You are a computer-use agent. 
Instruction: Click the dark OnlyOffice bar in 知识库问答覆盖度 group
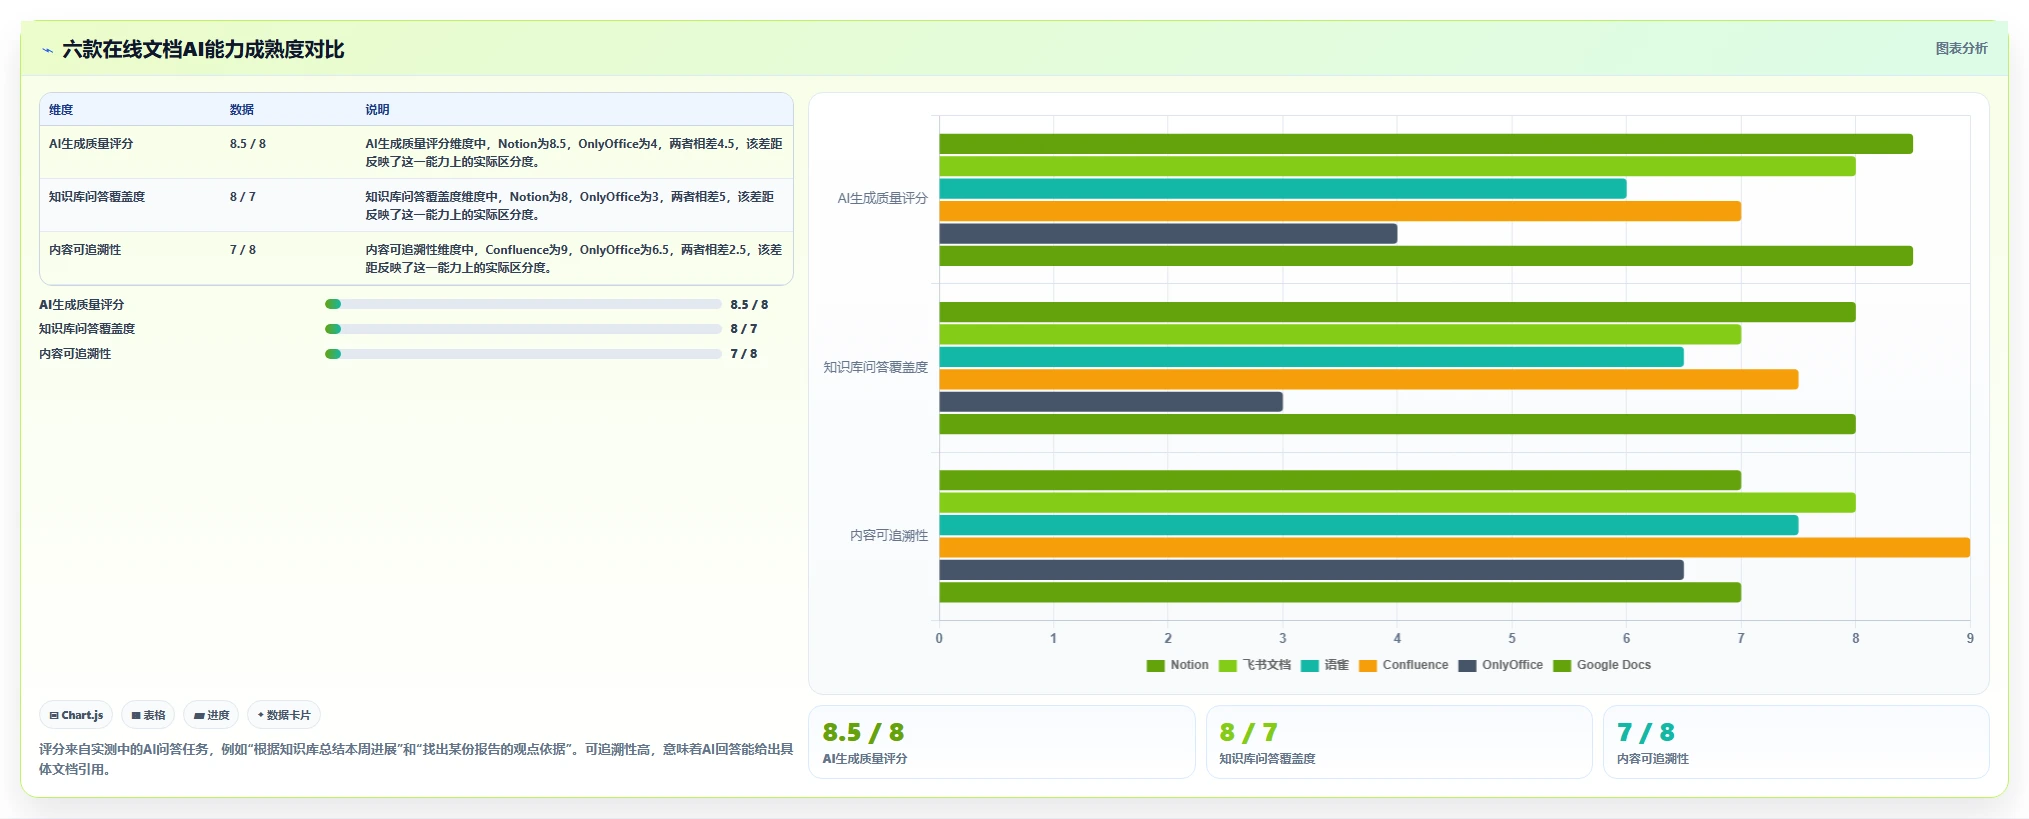click(x=1111, y=402)
